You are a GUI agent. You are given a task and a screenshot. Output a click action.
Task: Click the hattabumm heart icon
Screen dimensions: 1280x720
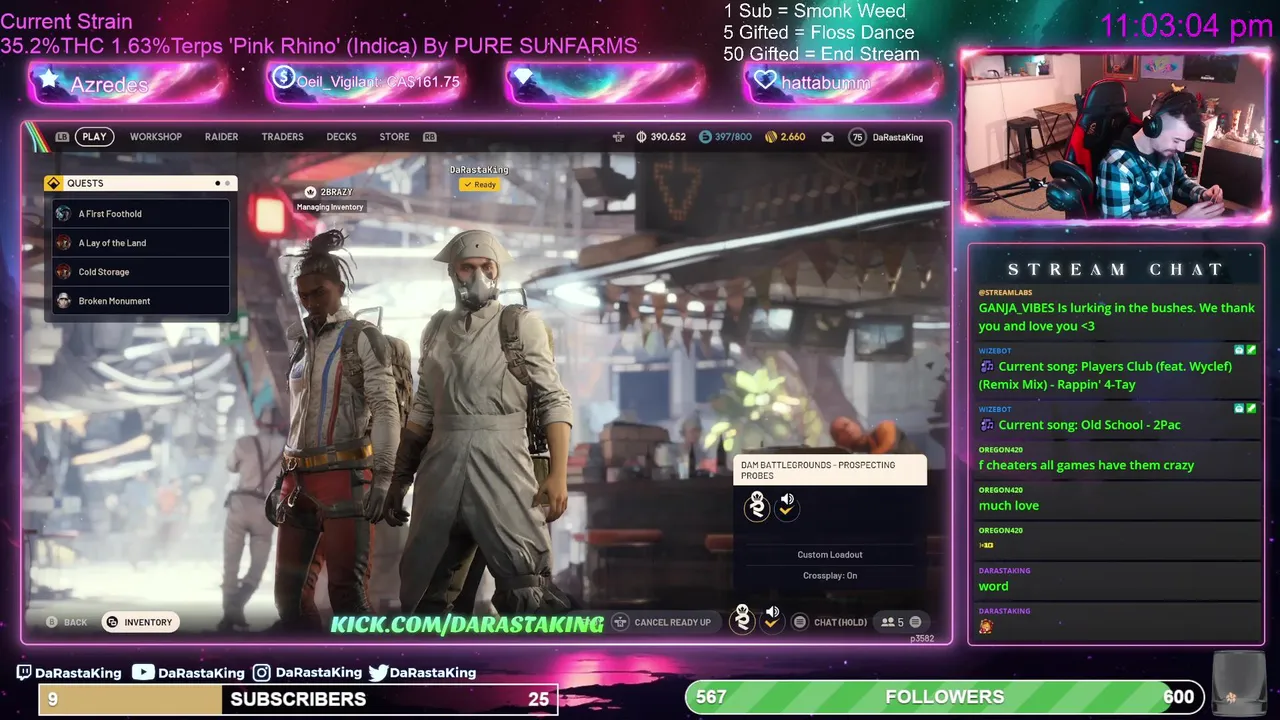click(765, 79)
